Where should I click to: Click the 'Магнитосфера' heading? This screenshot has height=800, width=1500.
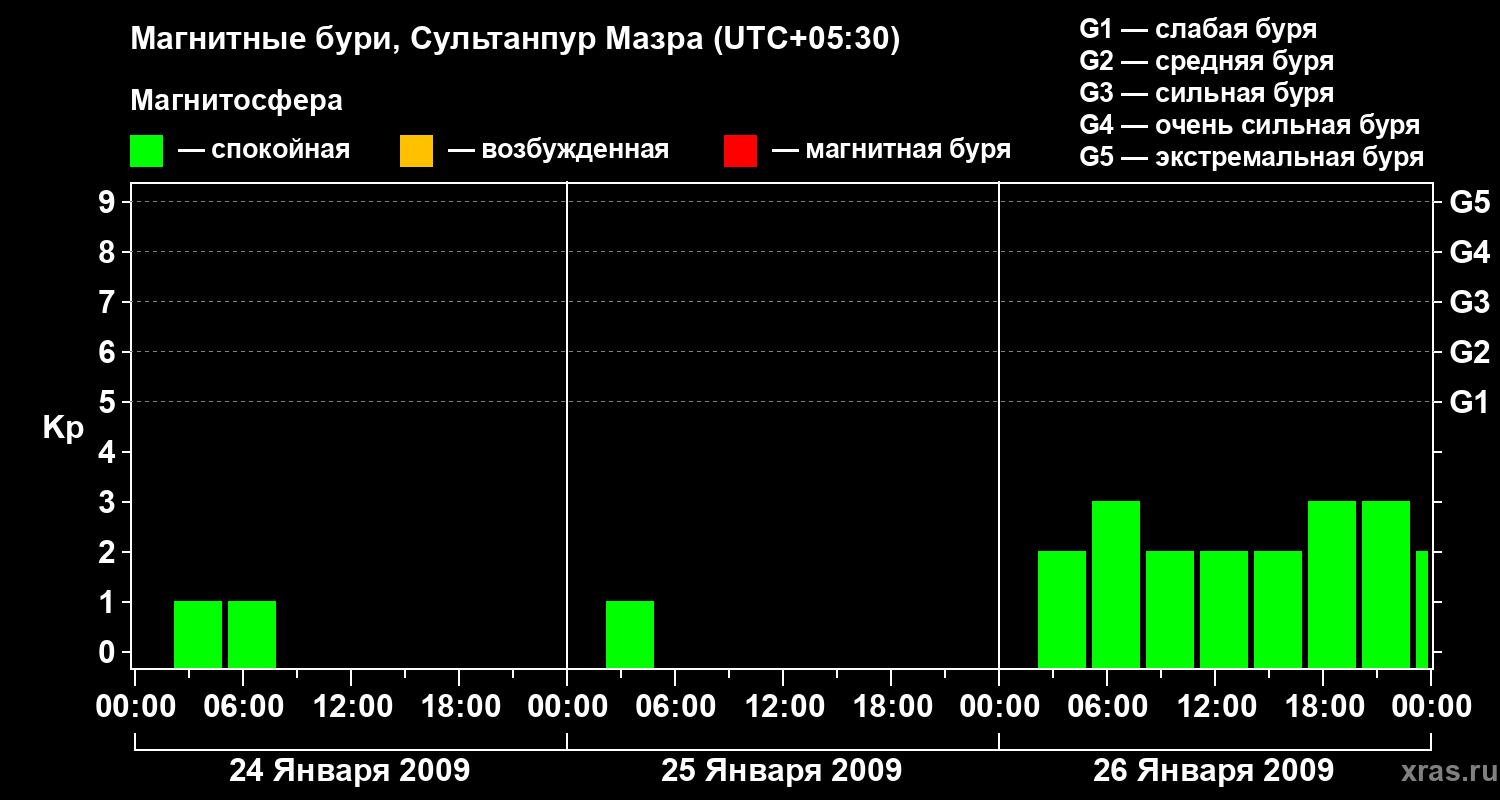(237, 101)
